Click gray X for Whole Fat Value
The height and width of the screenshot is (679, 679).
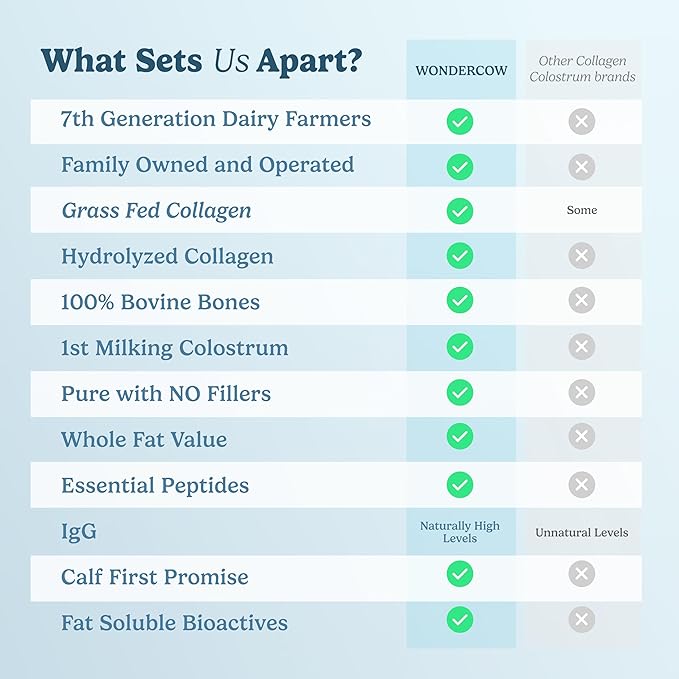coord(581,438)
